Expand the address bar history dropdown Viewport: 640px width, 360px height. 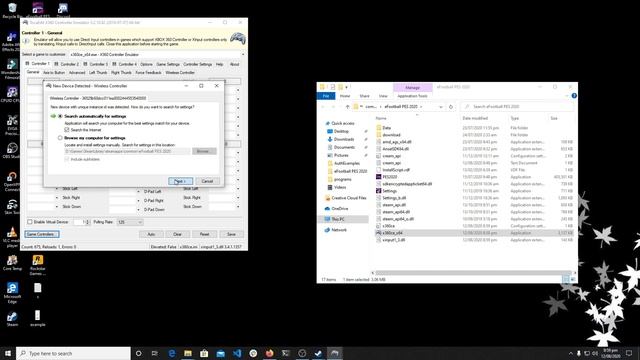point(441,107)
